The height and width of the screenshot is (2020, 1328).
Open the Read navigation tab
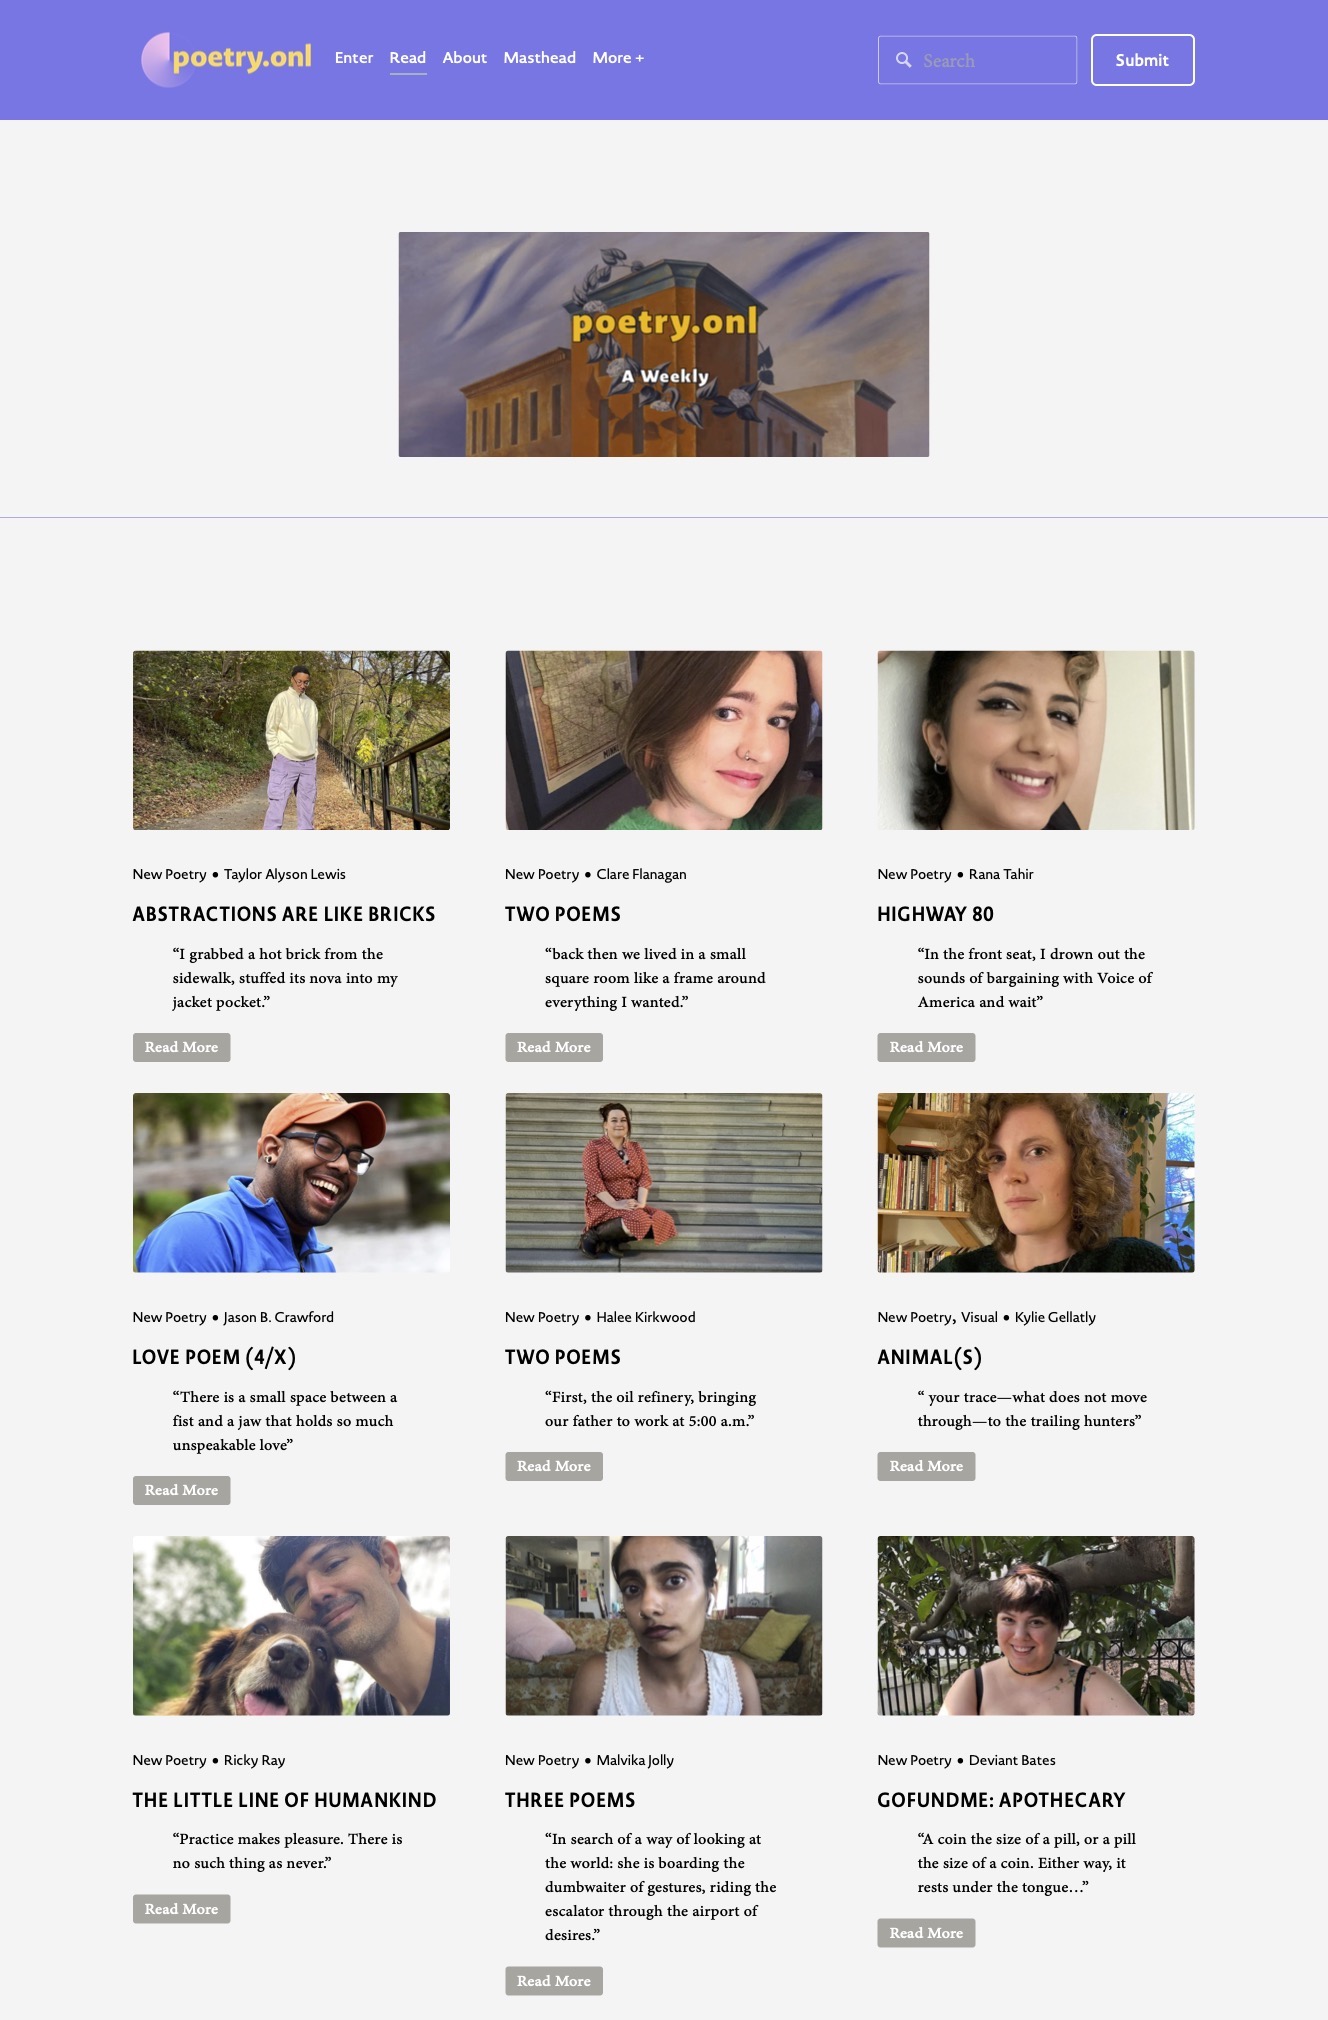[x=408, y=58]
